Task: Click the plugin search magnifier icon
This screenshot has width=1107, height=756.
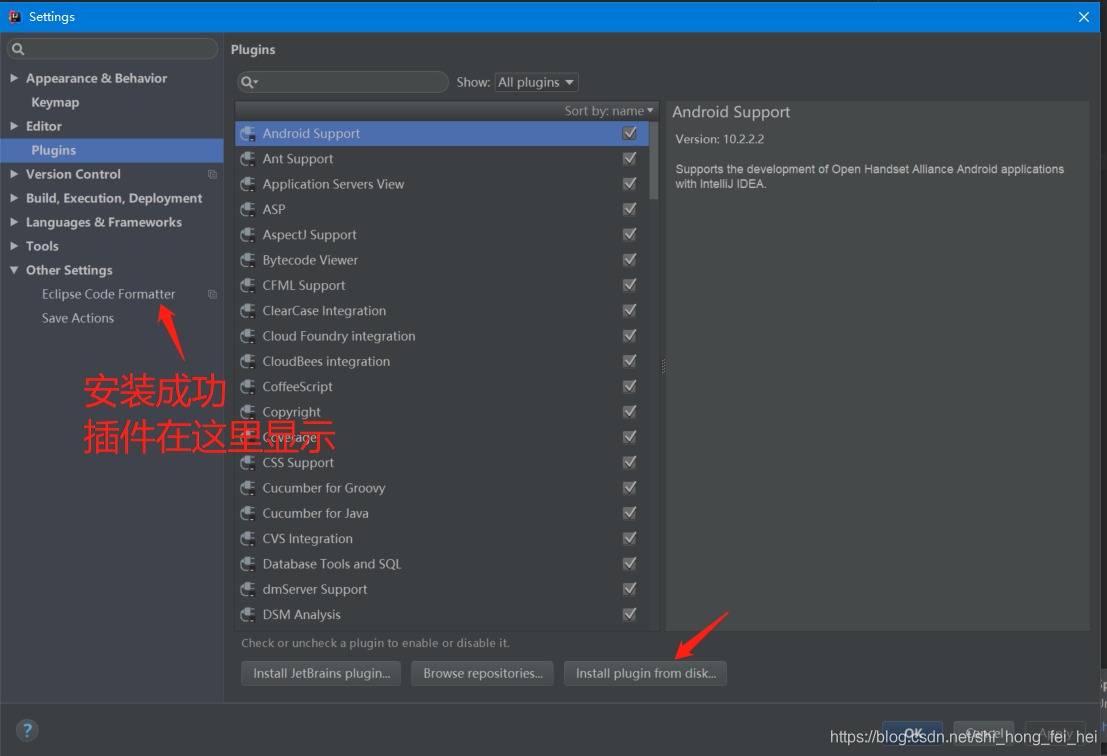Action: point(249,83)
